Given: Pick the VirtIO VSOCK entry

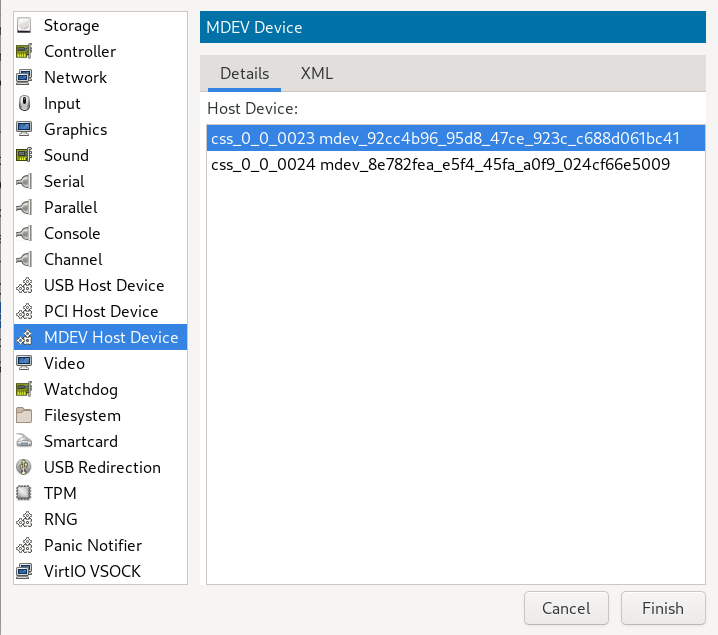Looking at the screenshot, I should pyautogui.click(x=100, y=571).
